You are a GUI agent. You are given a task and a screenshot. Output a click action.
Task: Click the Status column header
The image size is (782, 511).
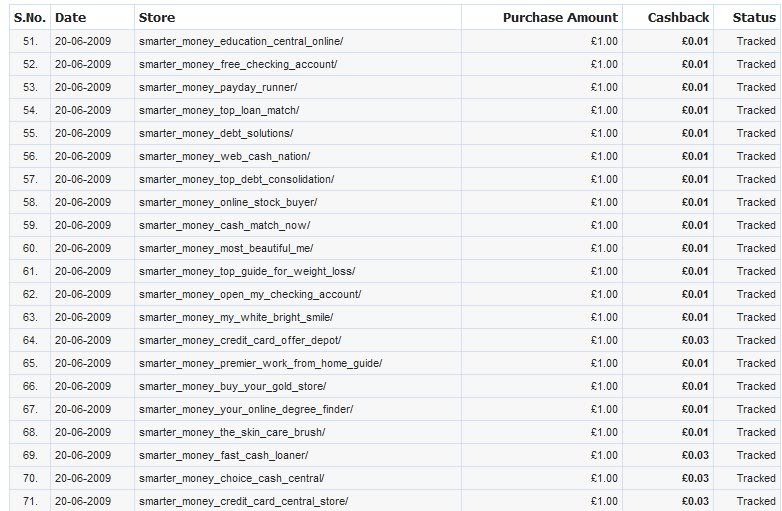[754, 18]
